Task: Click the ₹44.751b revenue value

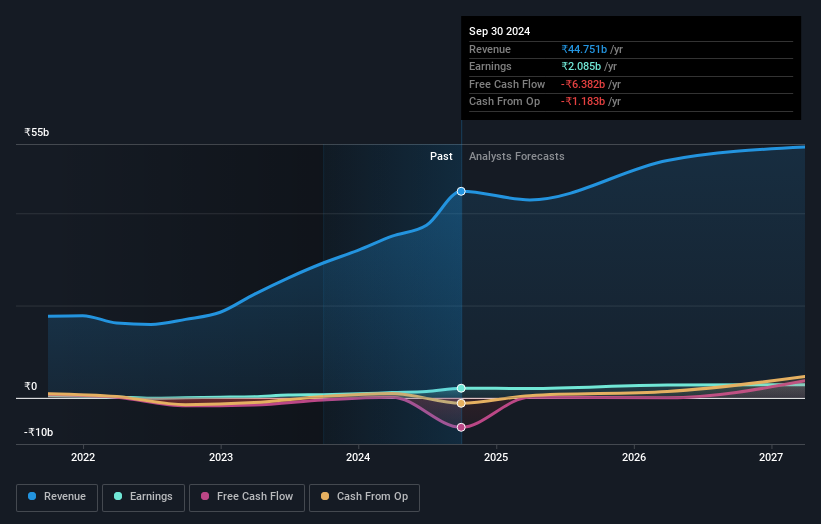Action: (x=584, y=49)
